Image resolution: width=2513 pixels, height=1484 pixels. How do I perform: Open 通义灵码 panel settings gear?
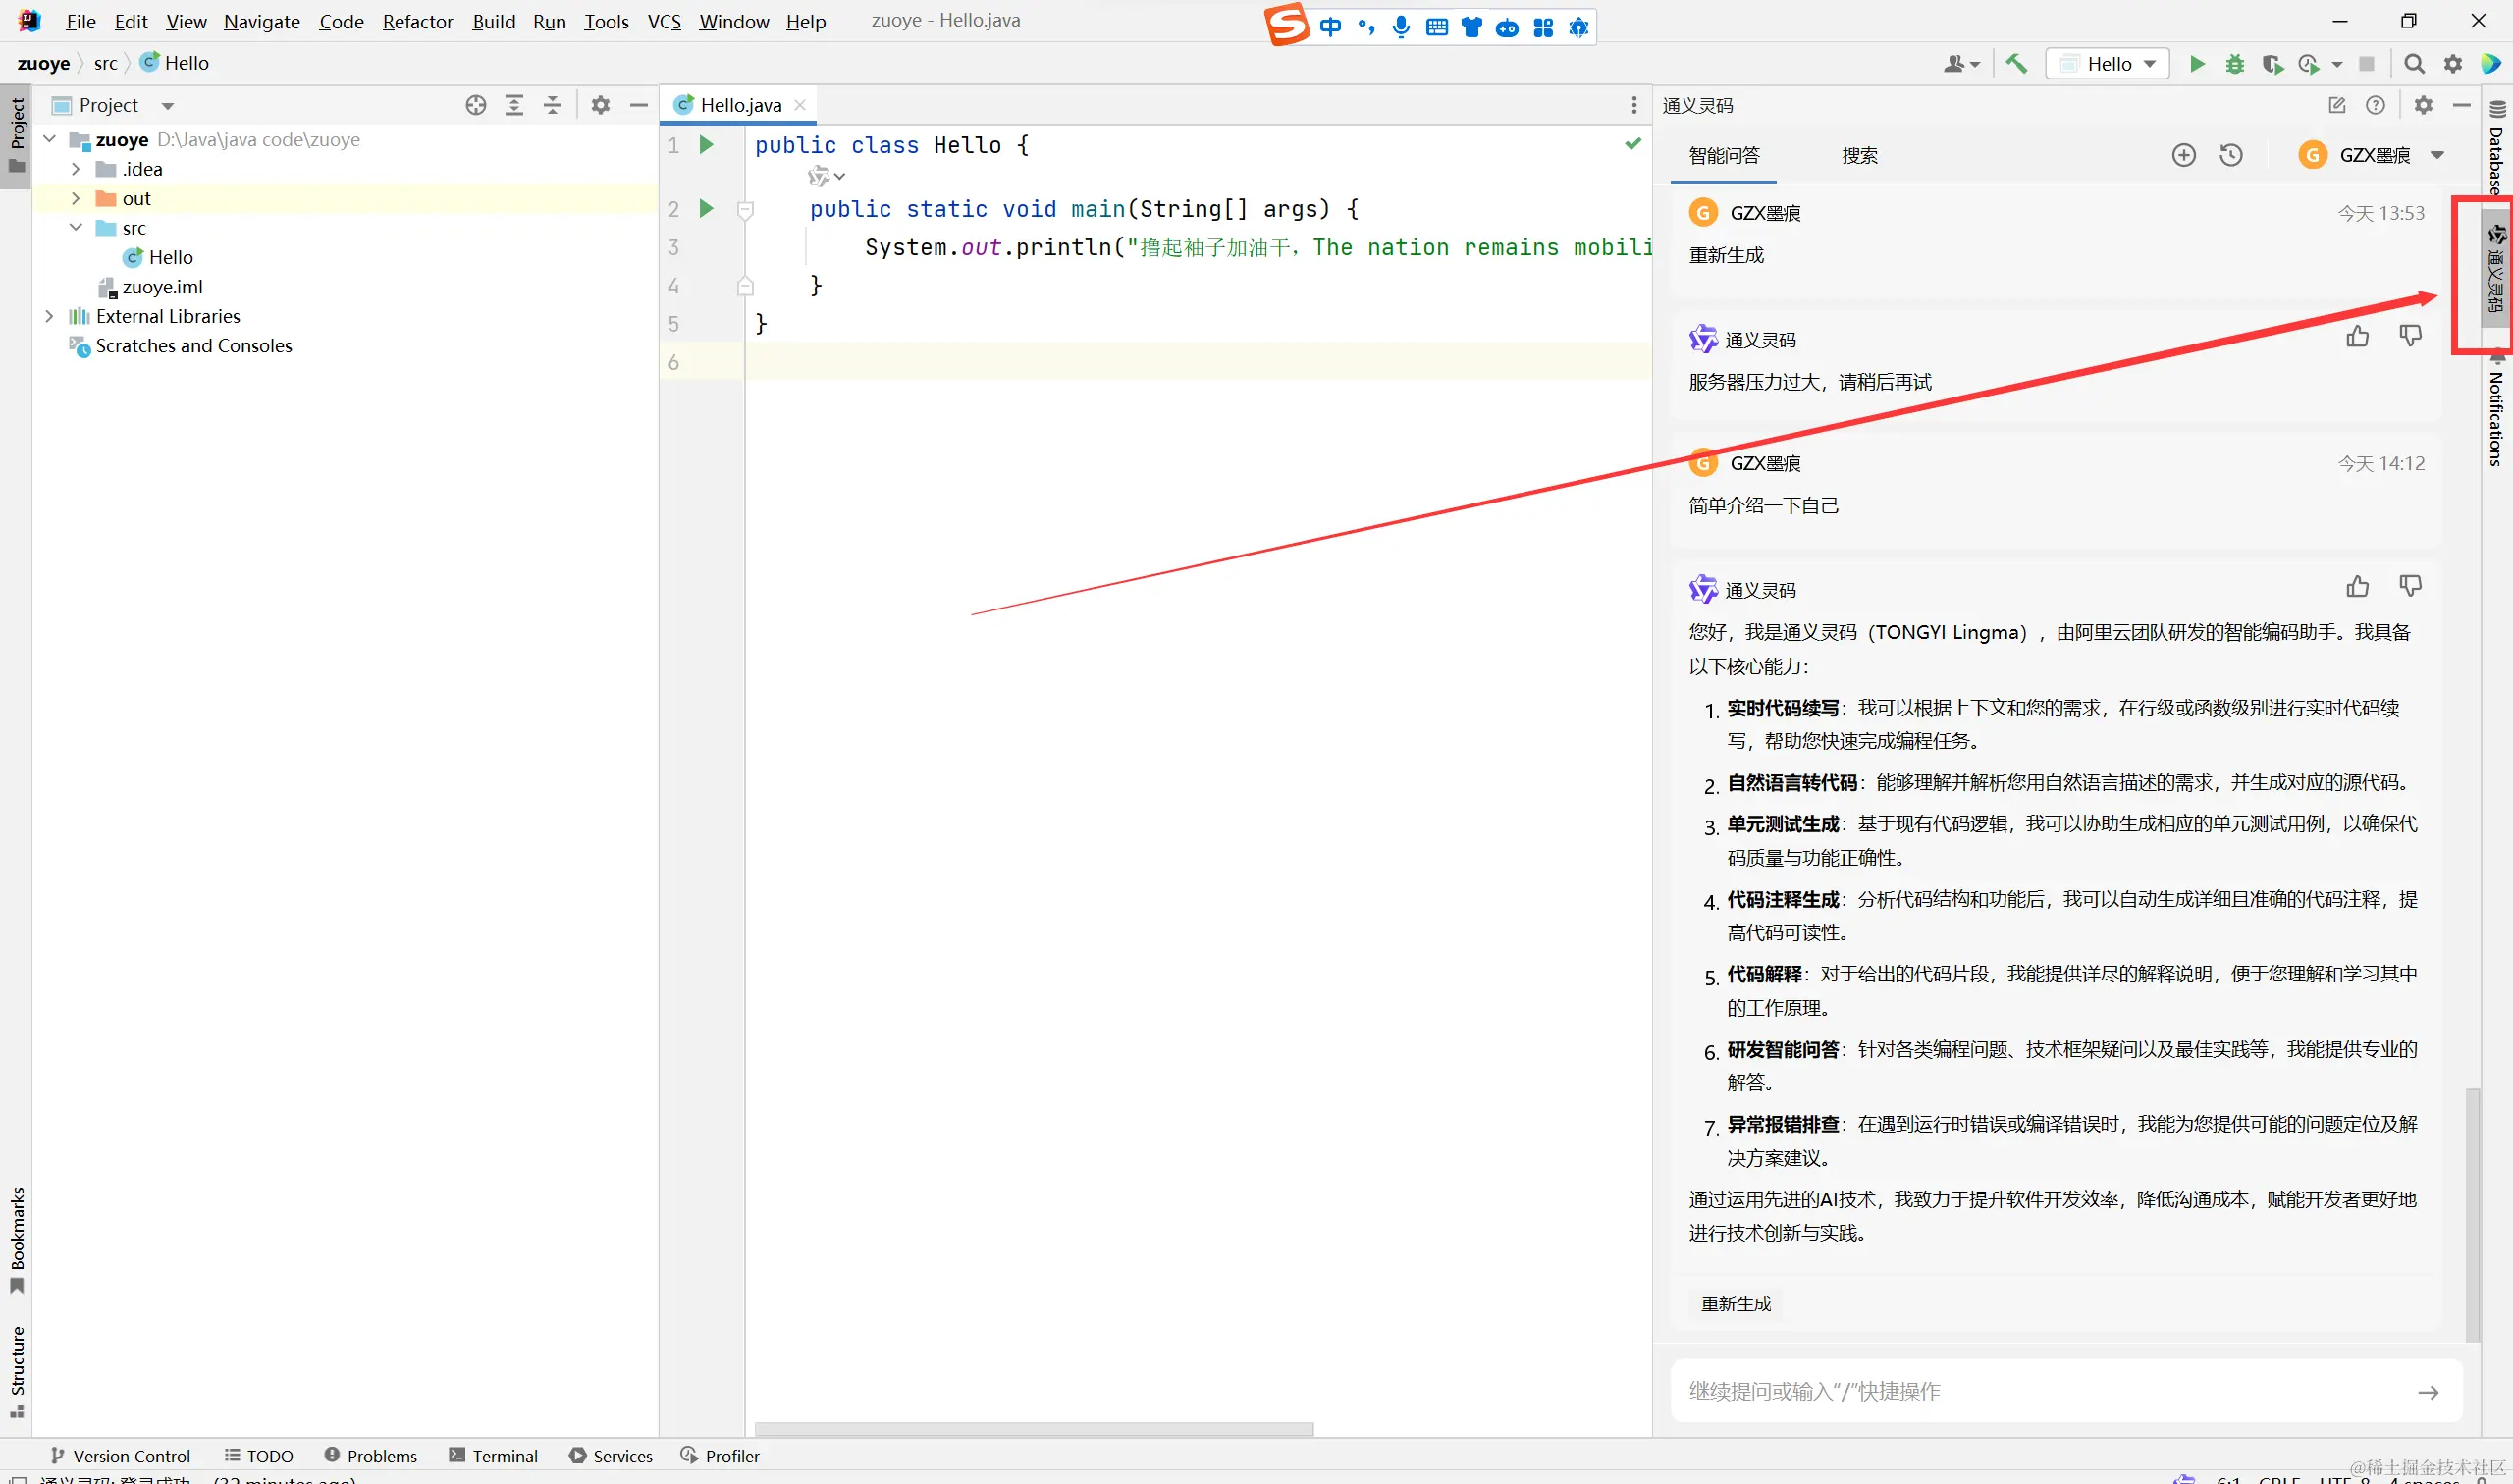tap(2424, 105)
